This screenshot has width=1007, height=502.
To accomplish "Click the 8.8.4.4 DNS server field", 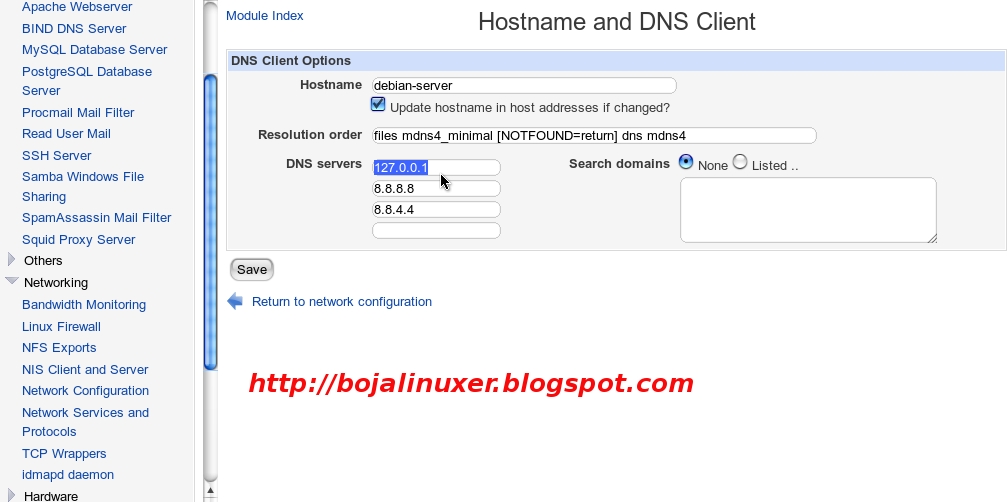I will [x=436, y=209].
